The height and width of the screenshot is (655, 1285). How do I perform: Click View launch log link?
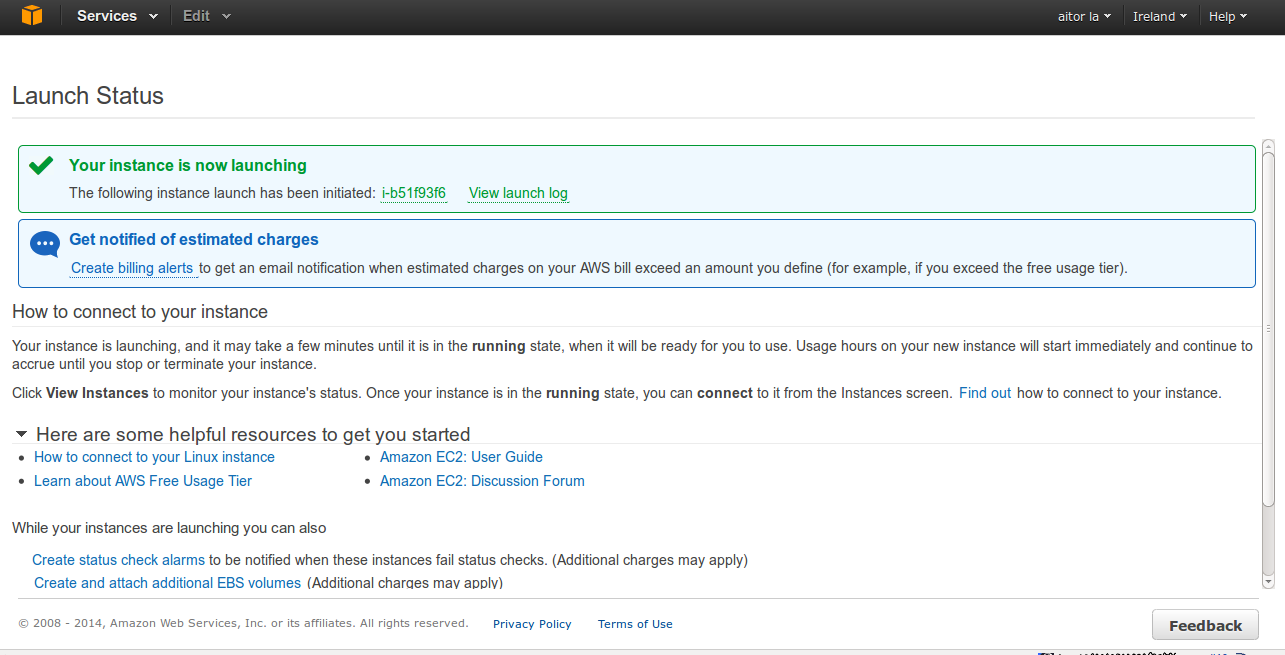pyautogui.click(x=518, y=193)
